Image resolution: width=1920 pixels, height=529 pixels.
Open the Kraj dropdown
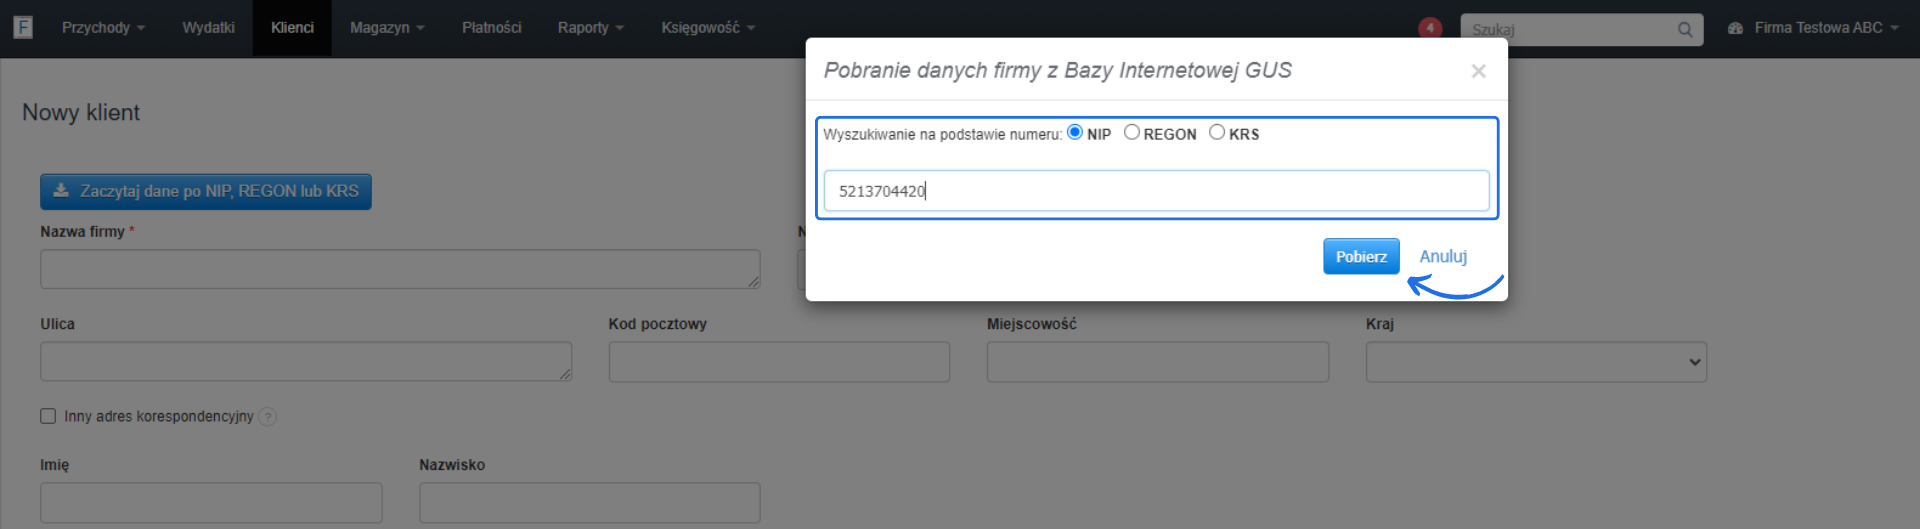pos(1536,362)
